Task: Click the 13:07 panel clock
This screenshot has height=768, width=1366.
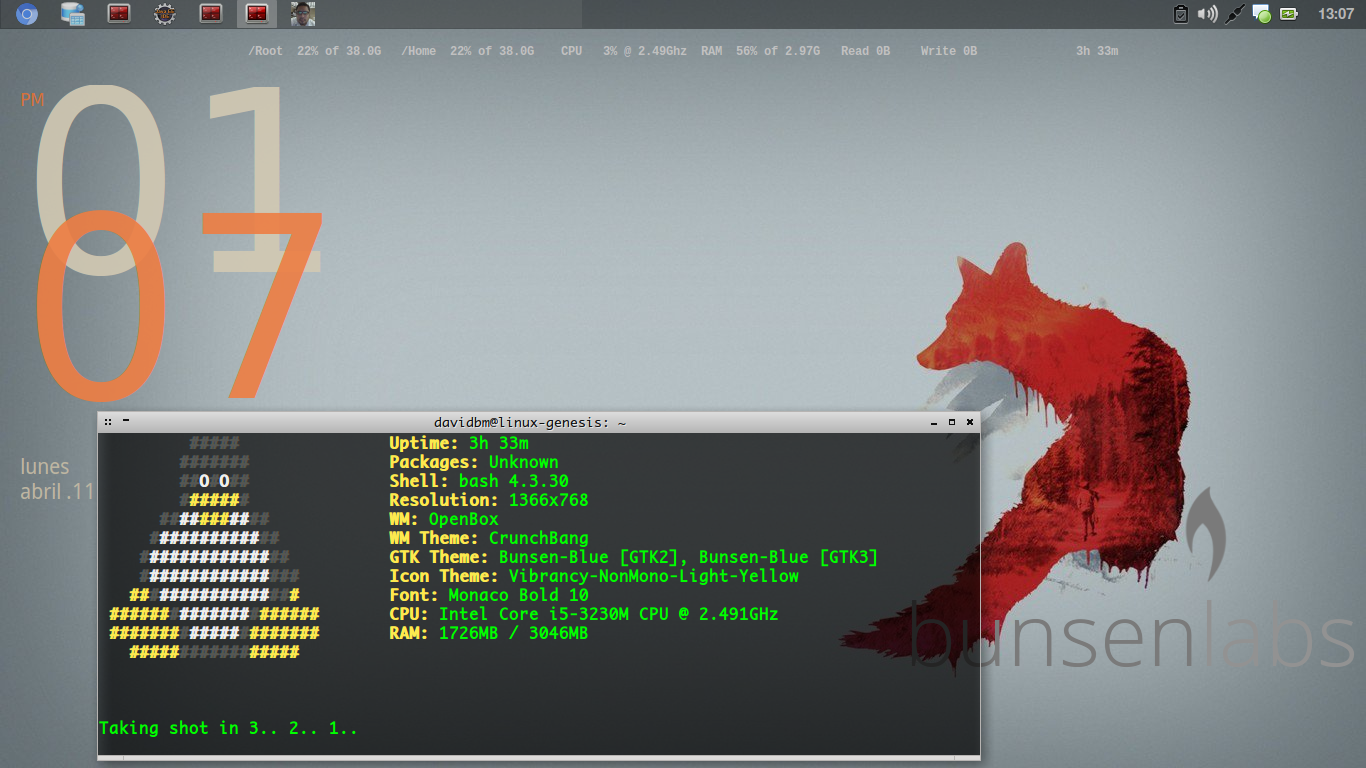Action: click(1336, 14)
